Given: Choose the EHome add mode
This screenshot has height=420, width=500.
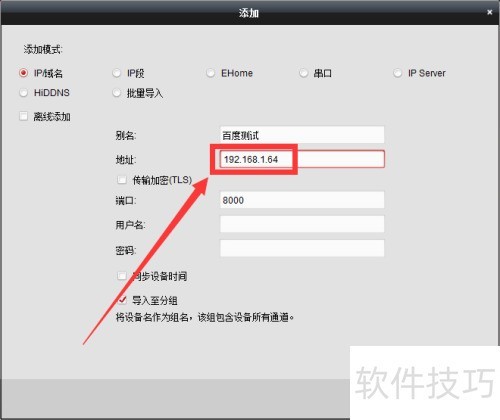Looking at the screenshot, I should coord(210,73).
